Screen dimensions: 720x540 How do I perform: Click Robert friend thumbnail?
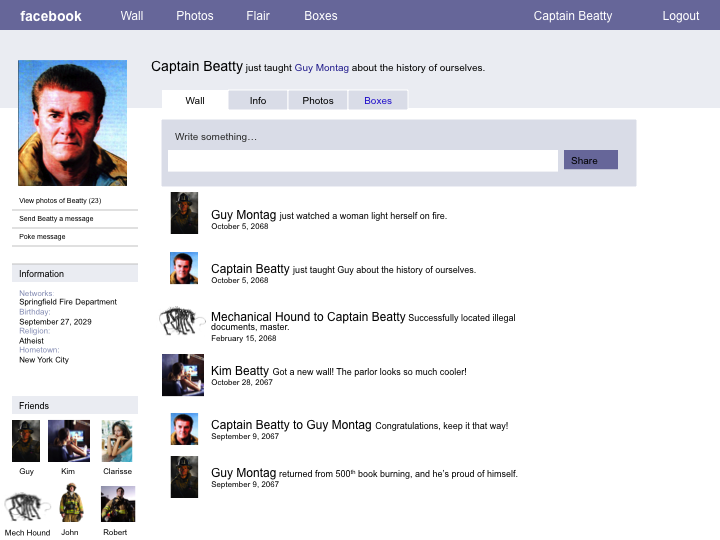pyautogui.click(x=118, y=504)
